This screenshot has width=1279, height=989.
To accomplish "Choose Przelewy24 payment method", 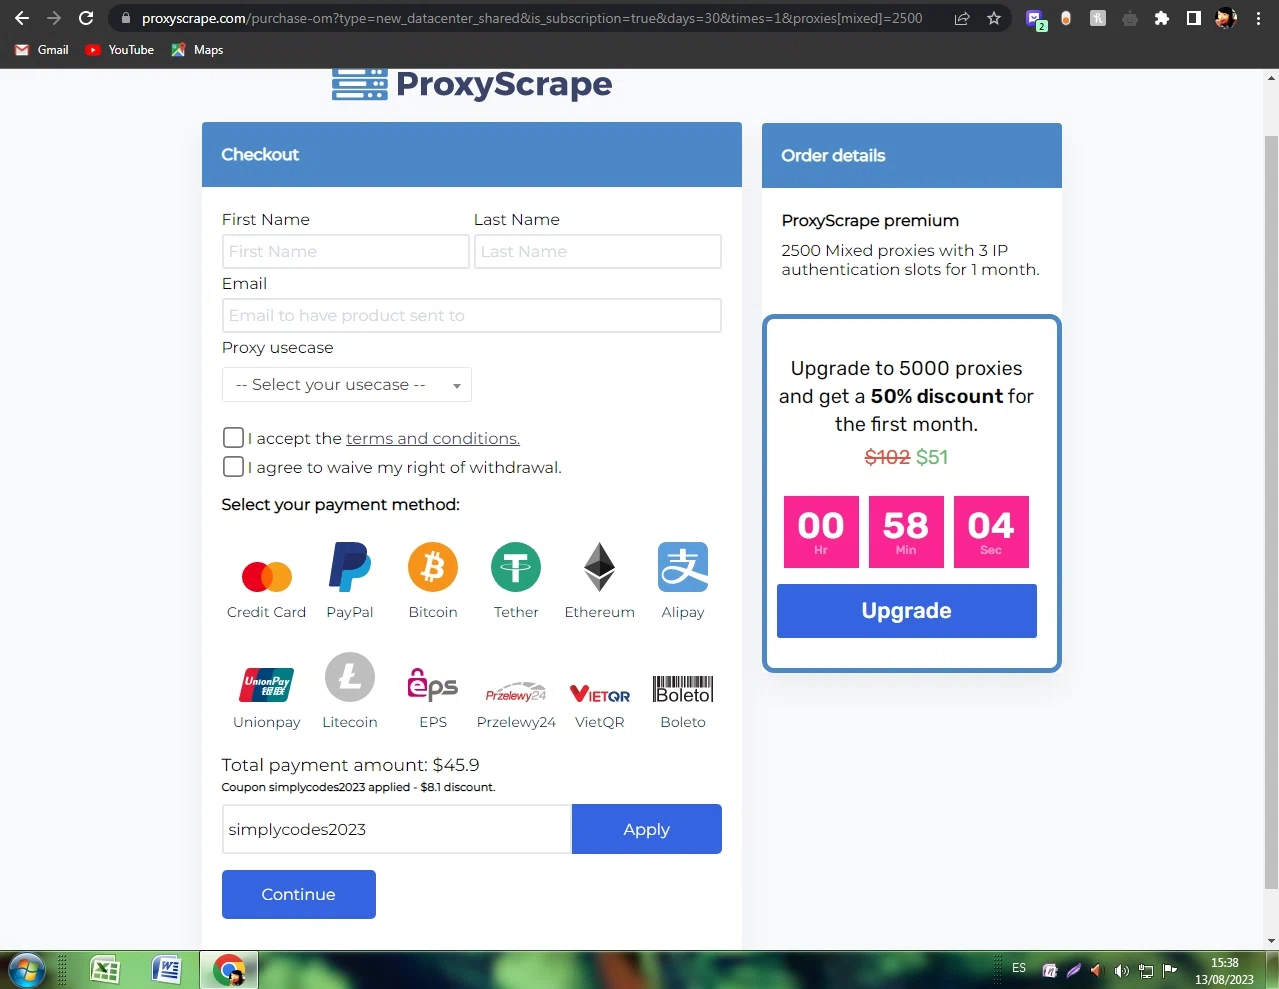I will [516, 694].
